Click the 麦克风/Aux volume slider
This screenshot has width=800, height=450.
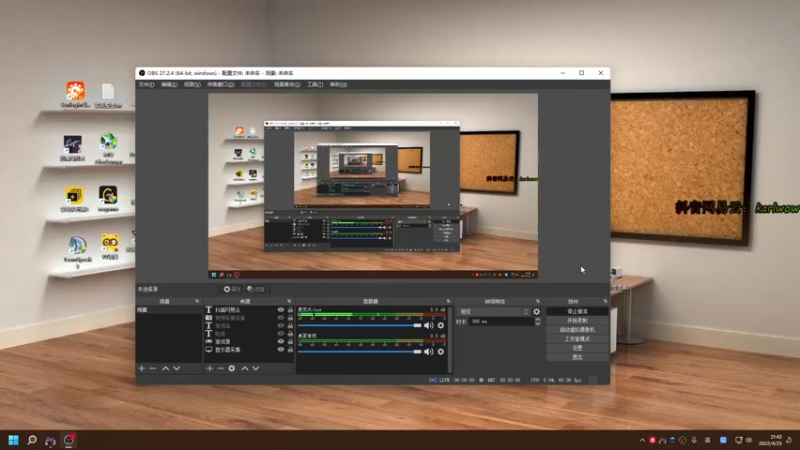360,326
